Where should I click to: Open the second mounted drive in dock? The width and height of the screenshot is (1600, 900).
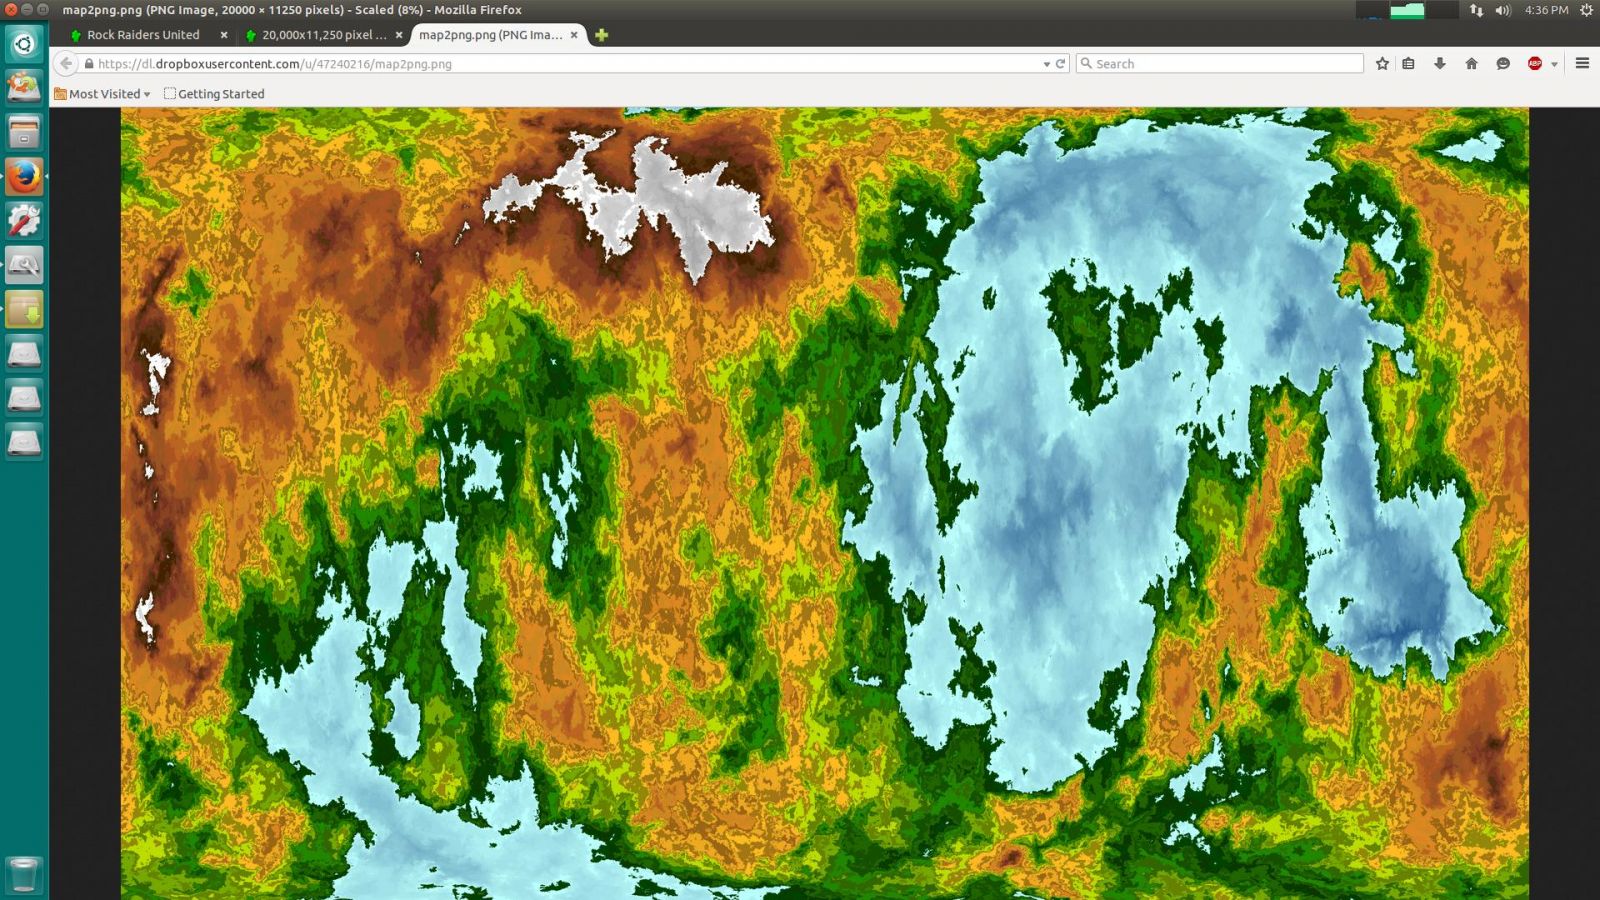click(x=24, y=396)
